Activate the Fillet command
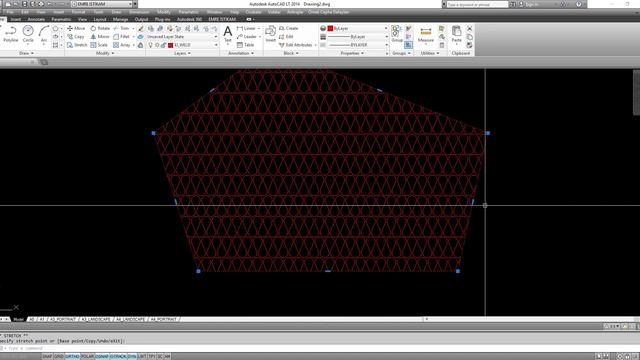The image size is (640, 360). [122, 37]
